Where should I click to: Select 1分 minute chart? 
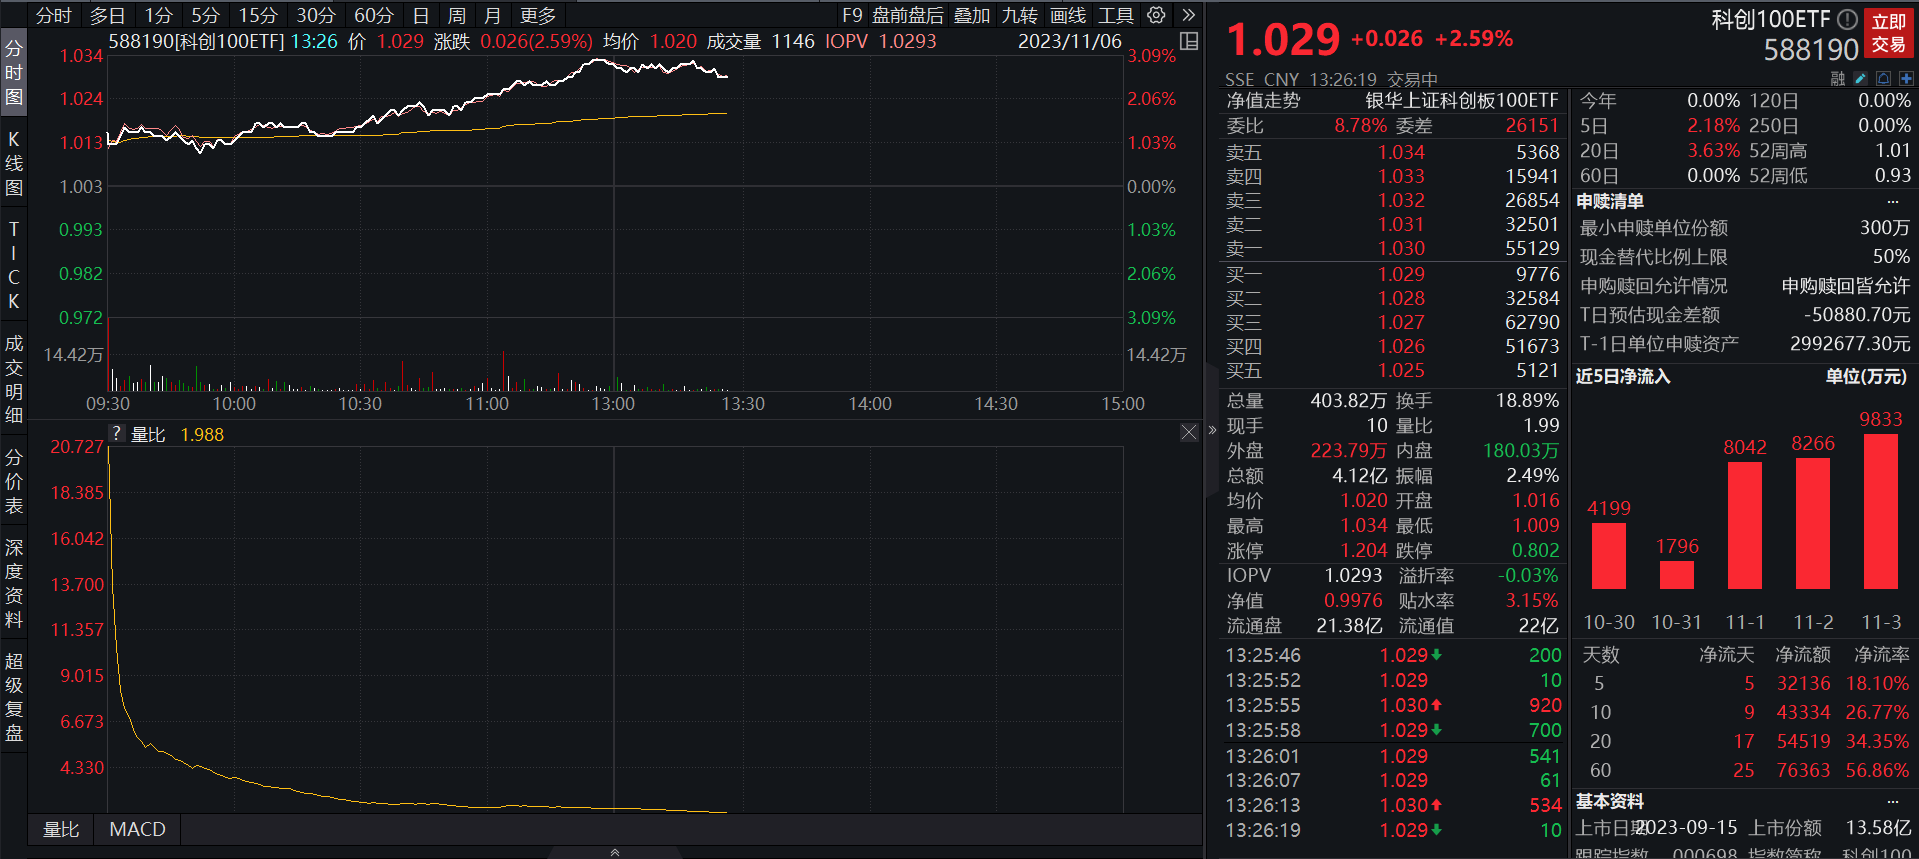(158, 15)
